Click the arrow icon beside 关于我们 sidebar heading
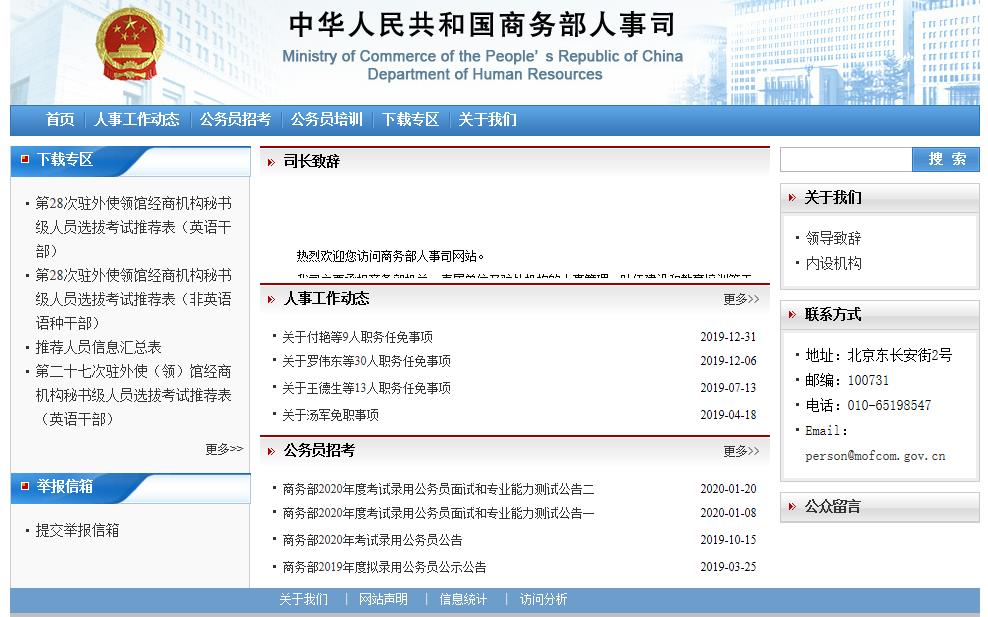 (790, 197)
